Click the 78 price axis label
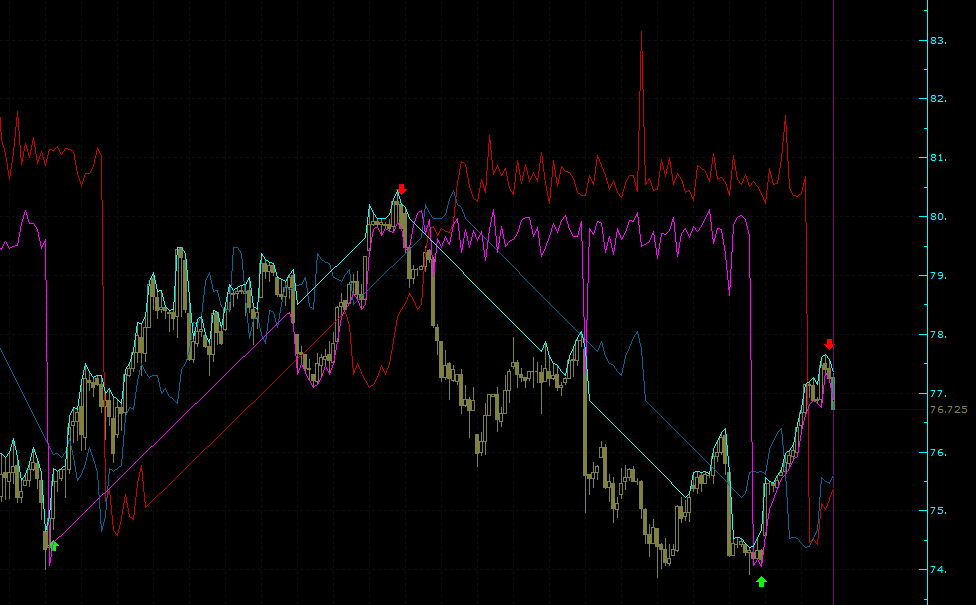This screenshot has width=976, height=605. 938,335
